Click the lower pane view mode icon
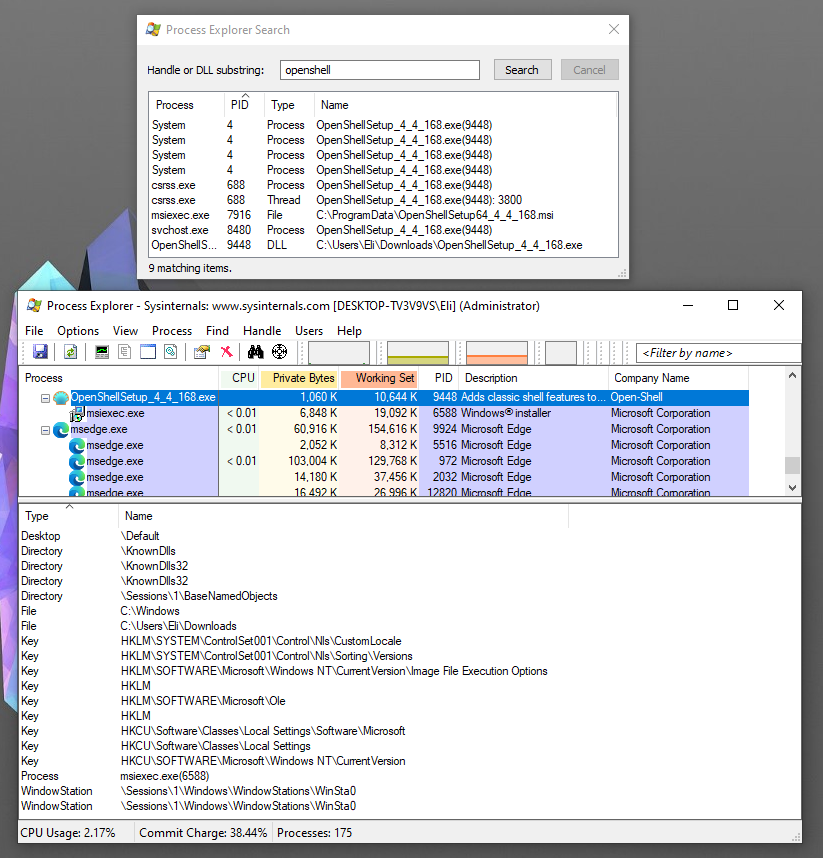The width and height of the screenshot is (823, 858). 171,352
